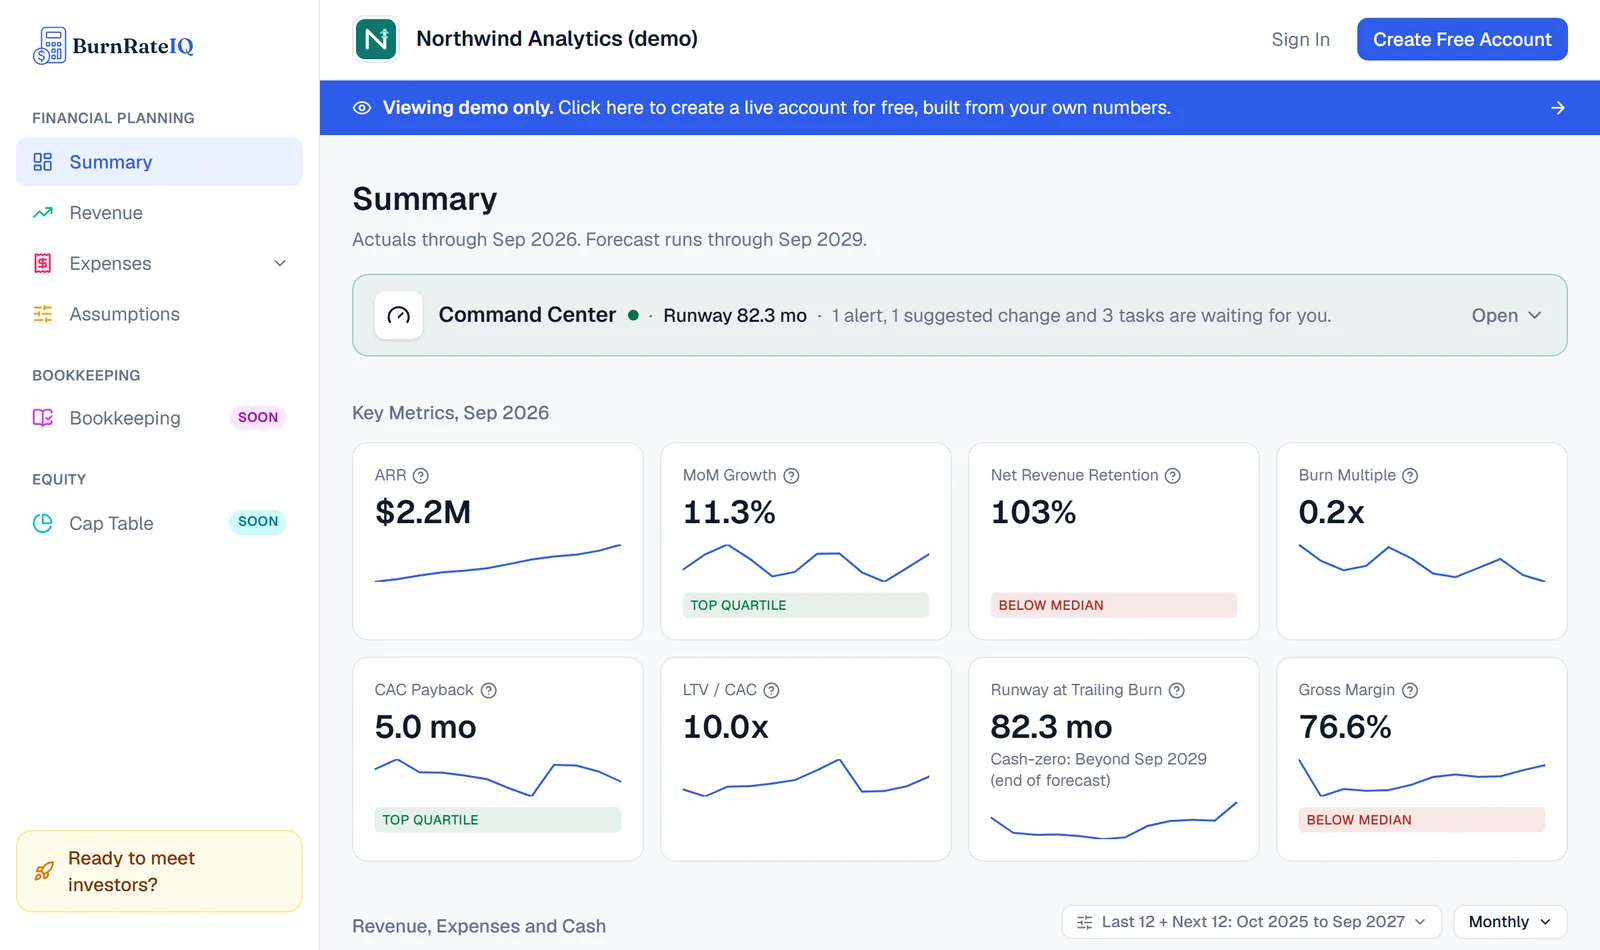1600x950 pixels.
Task: Click the Summary grid icon in sidebar
Action: tap(43, 162)
